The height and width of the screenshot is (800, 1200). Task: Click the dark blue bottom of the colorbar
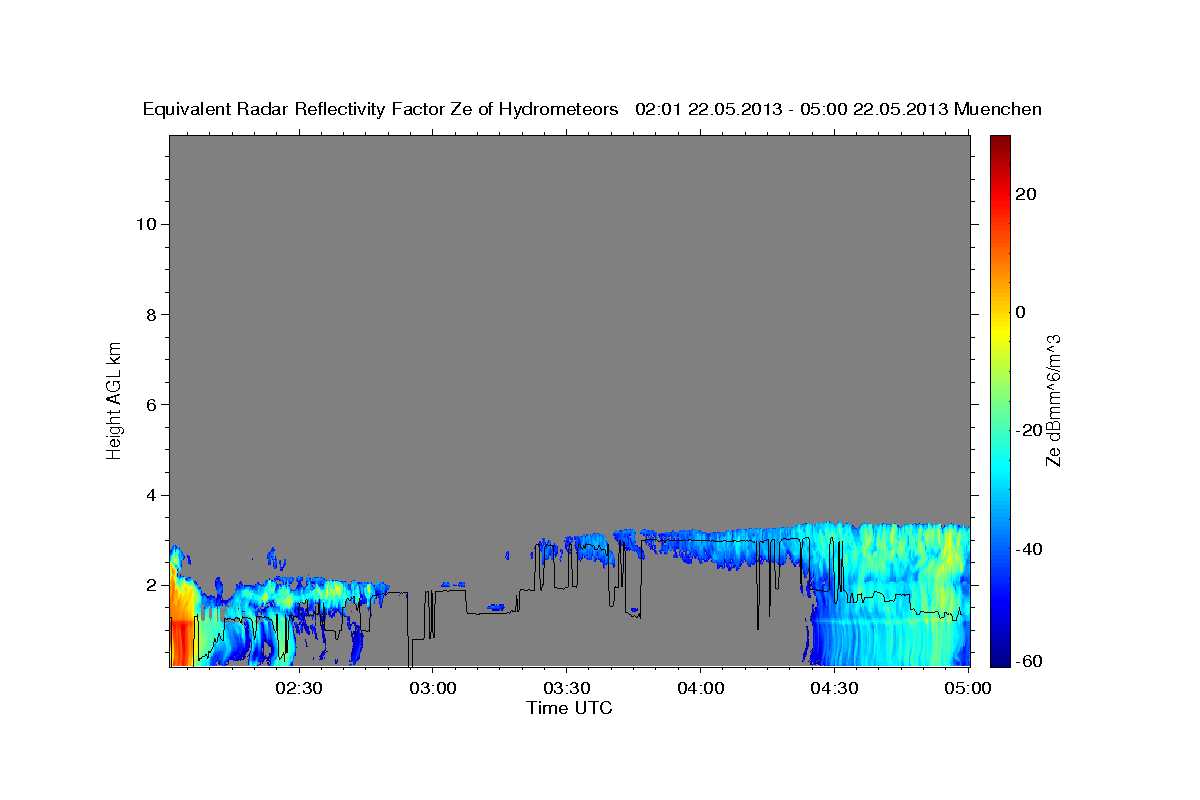pos(1000,655)
